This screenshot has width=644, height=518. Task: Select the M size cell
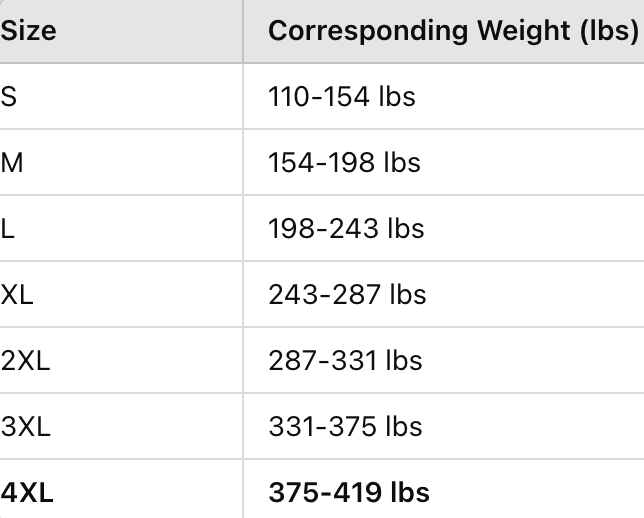point(12,162)
